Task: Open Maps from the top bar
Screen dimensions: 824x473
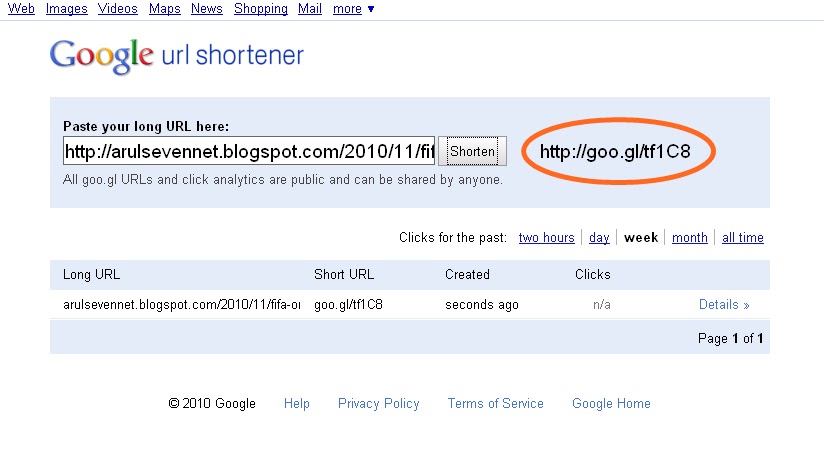Action: [x=164, y=9]
